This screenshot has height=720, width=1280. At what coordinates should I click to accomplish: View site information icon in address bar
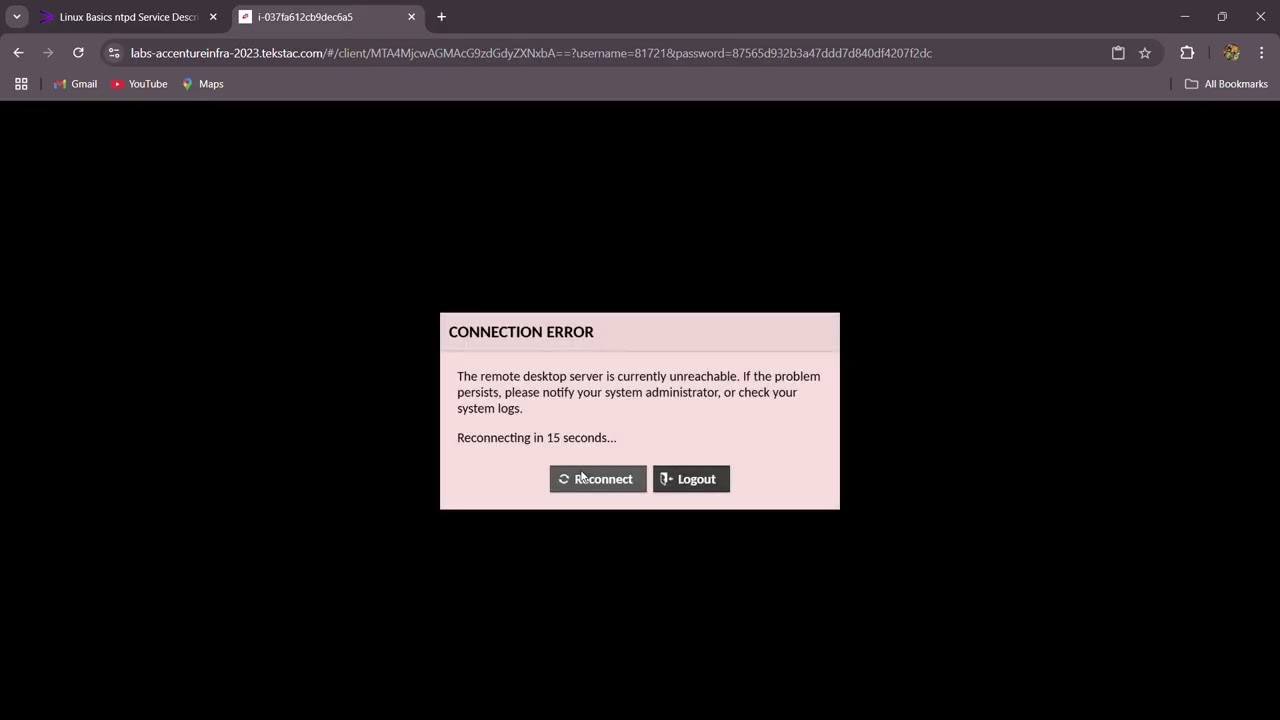tap(114, 53)
